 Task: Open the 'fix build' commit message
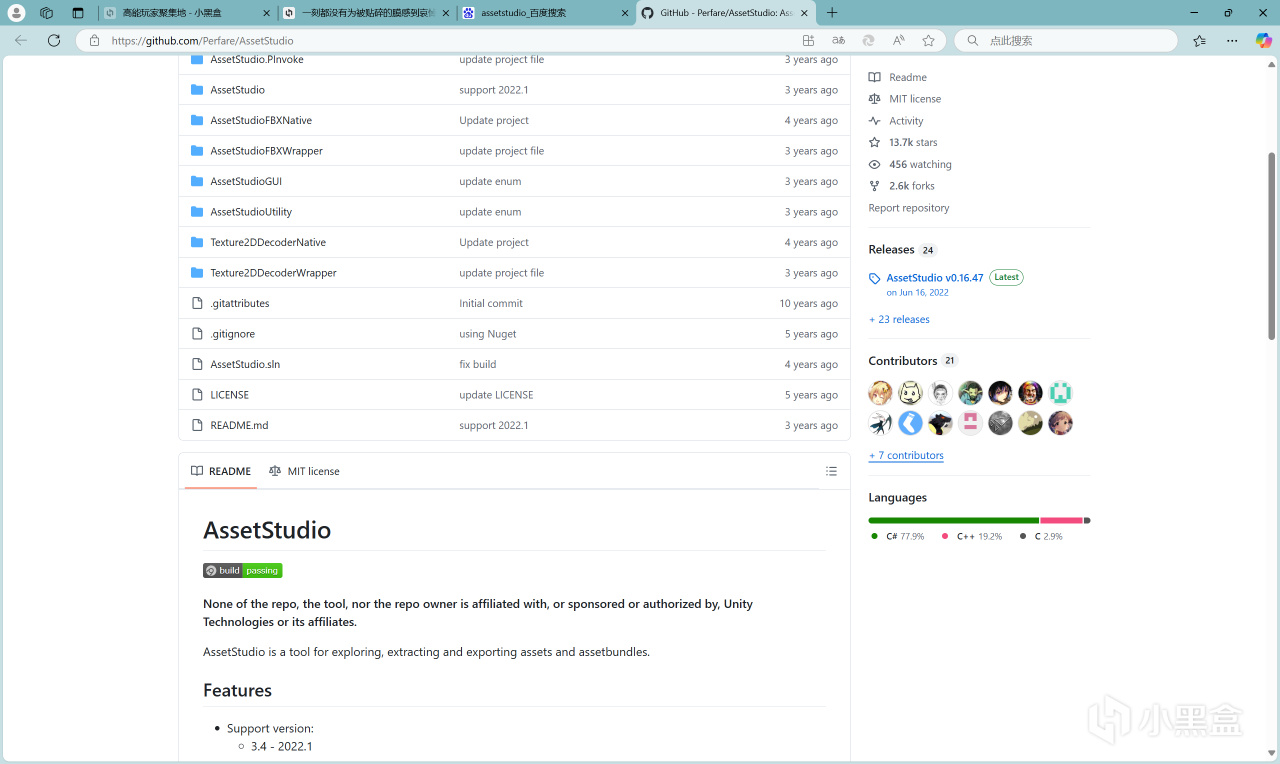click(478, 364)
